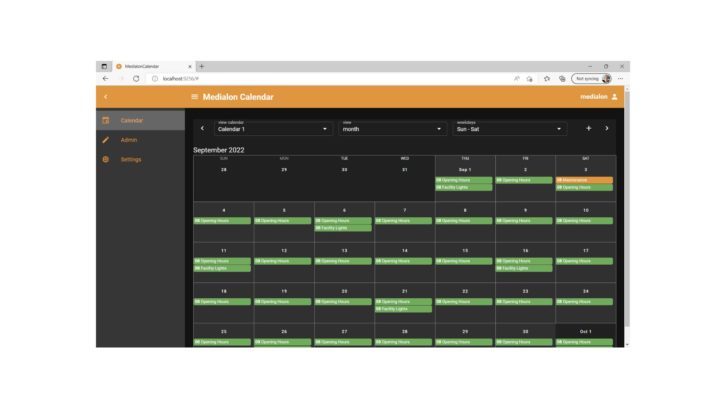Open the tab actions menu icon

pyautogui.click(x=104, y=66)
